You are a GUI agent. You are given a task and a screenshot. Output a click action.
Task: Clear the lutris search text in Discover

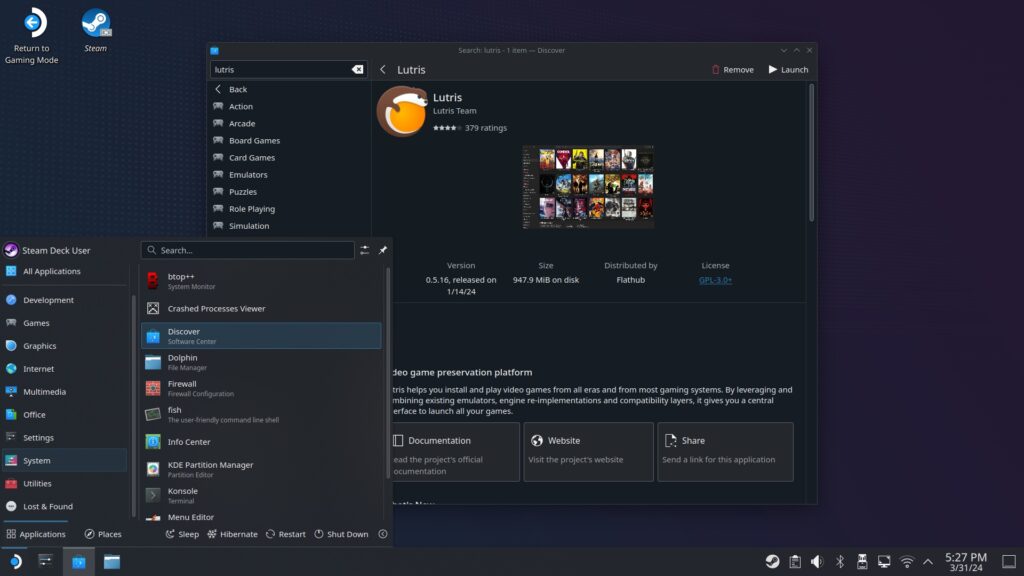tap(357, 69)
